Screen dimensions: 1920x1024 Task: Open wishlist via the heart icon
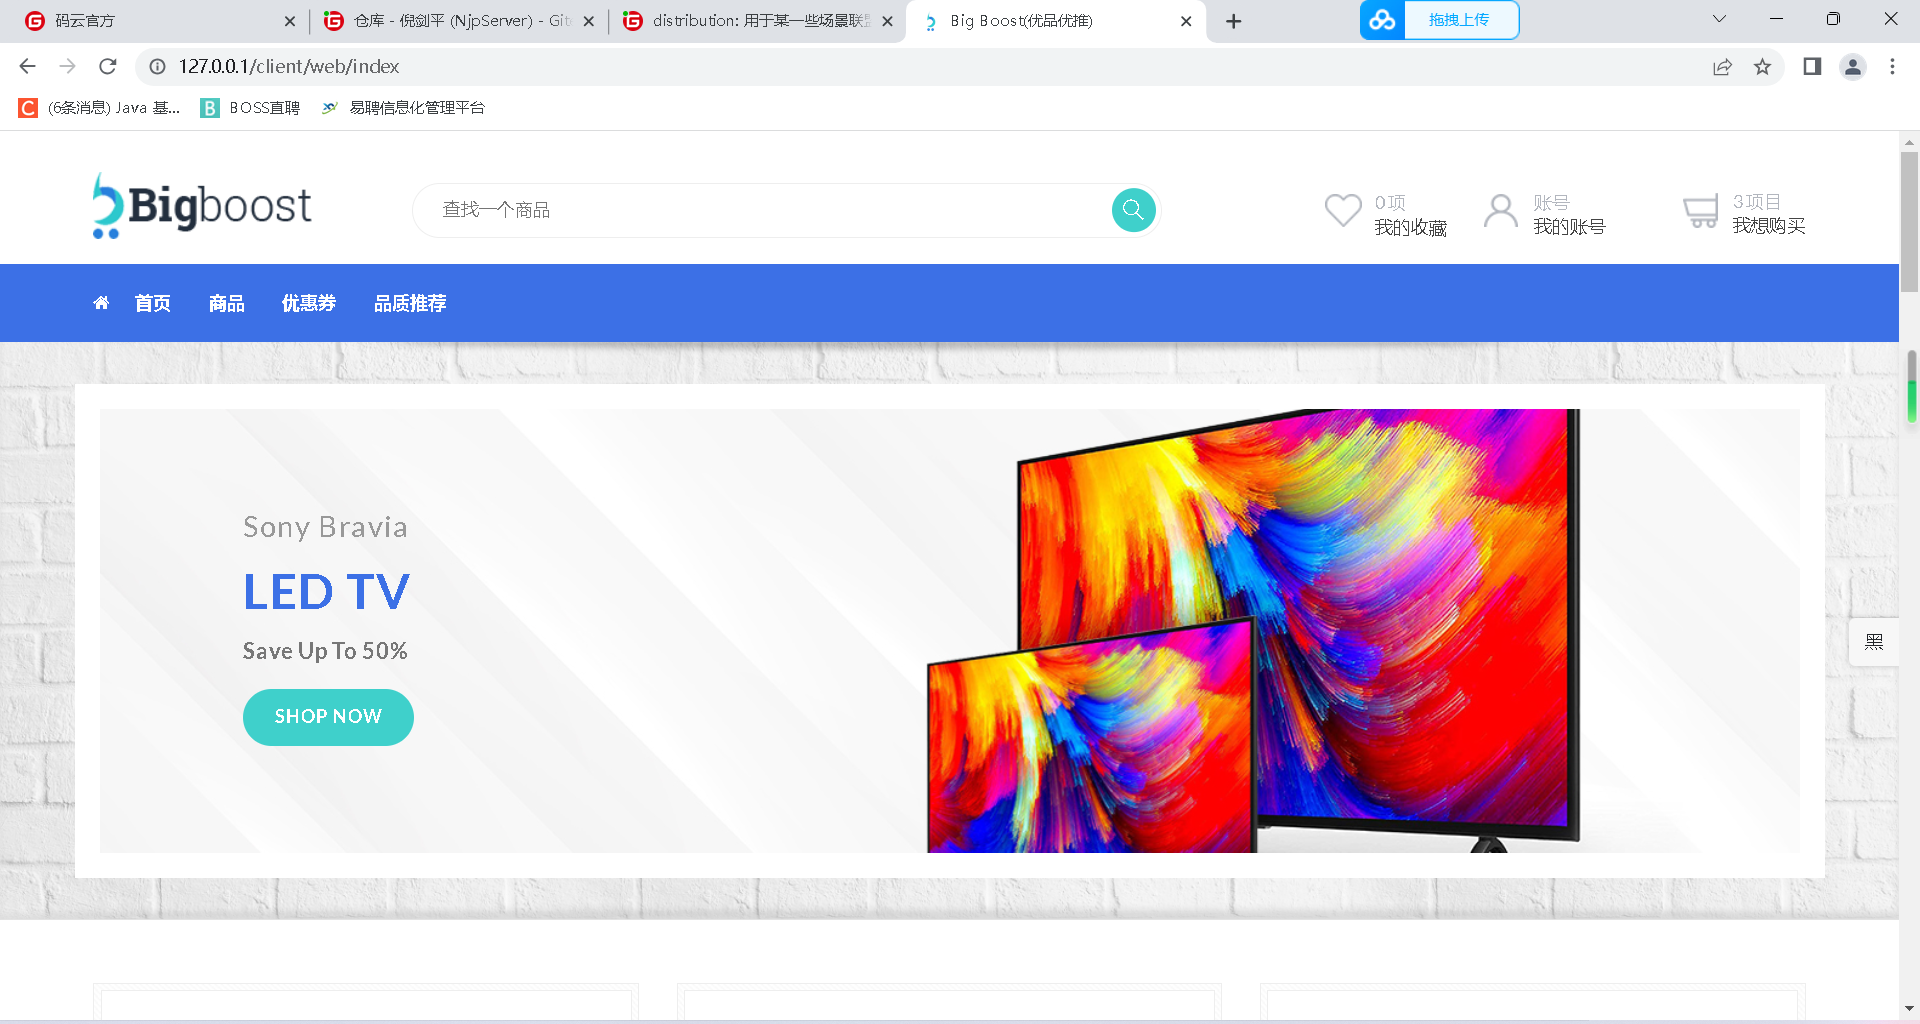1343,211
